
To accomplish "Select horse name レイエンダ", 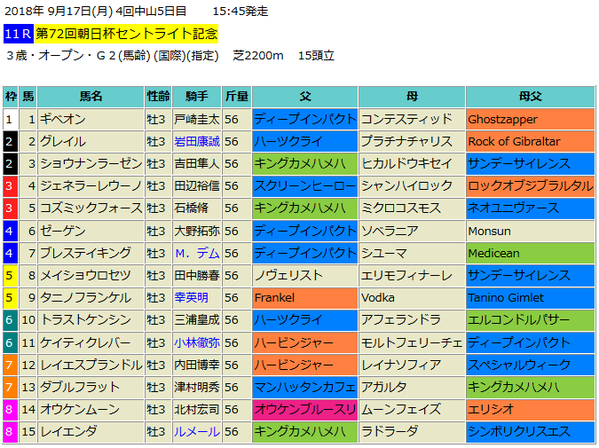I will [68, 432].
